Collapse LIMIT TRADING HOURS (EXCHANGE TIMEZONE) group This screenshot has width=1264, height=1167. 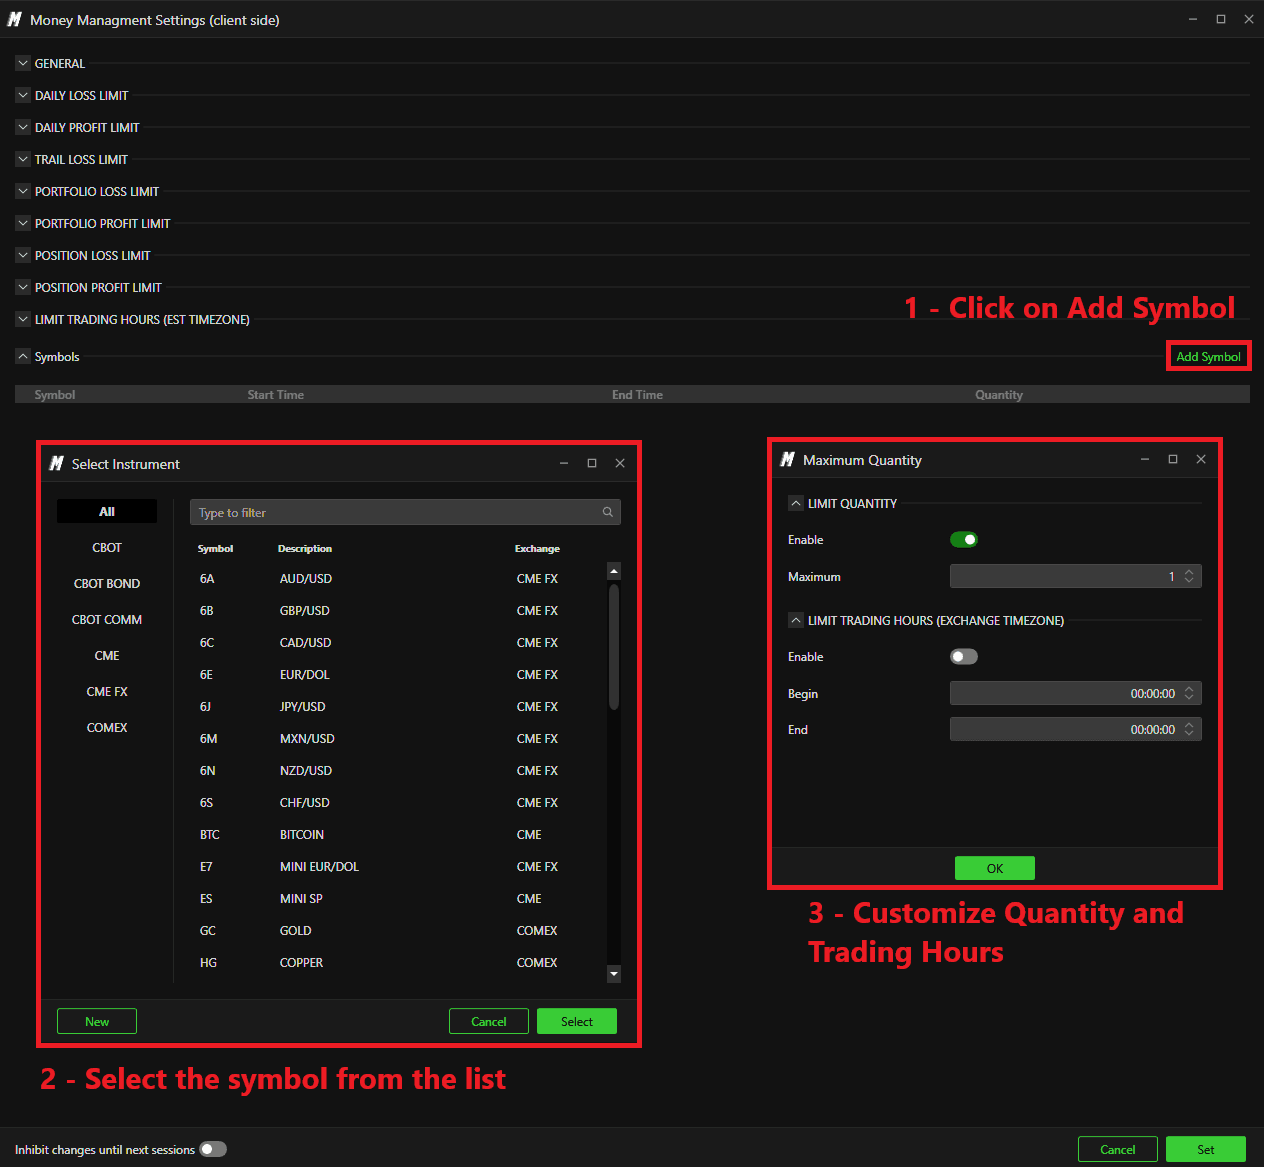[796, 620]
